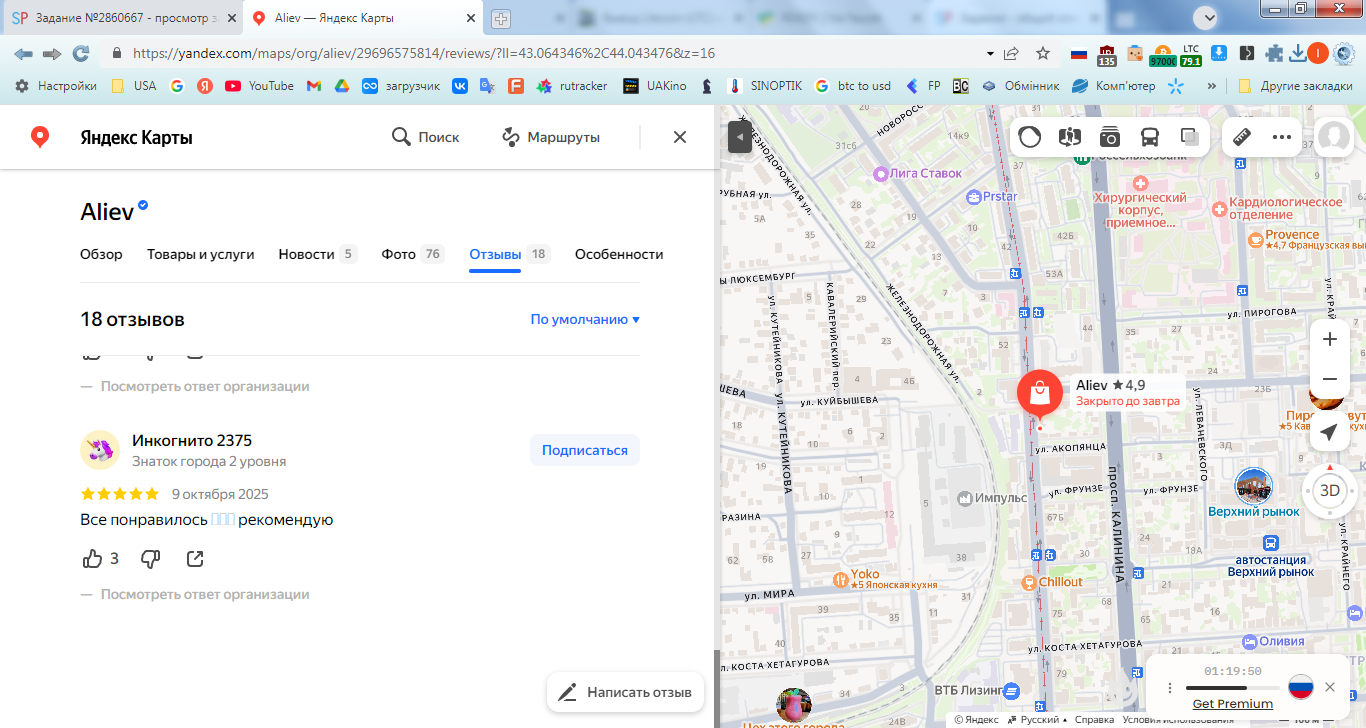Zoom out the map with minus
The image size is (1366, 728).
pos(1330,379)
